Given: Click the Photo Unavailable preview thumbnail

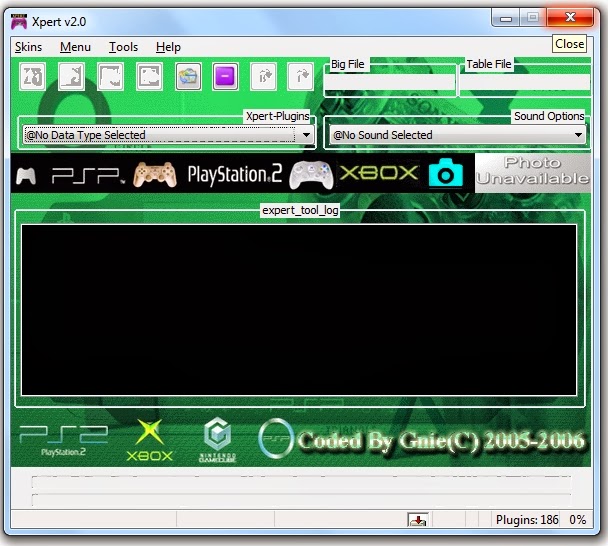Looking at the screenshot, I should (533, 173).
